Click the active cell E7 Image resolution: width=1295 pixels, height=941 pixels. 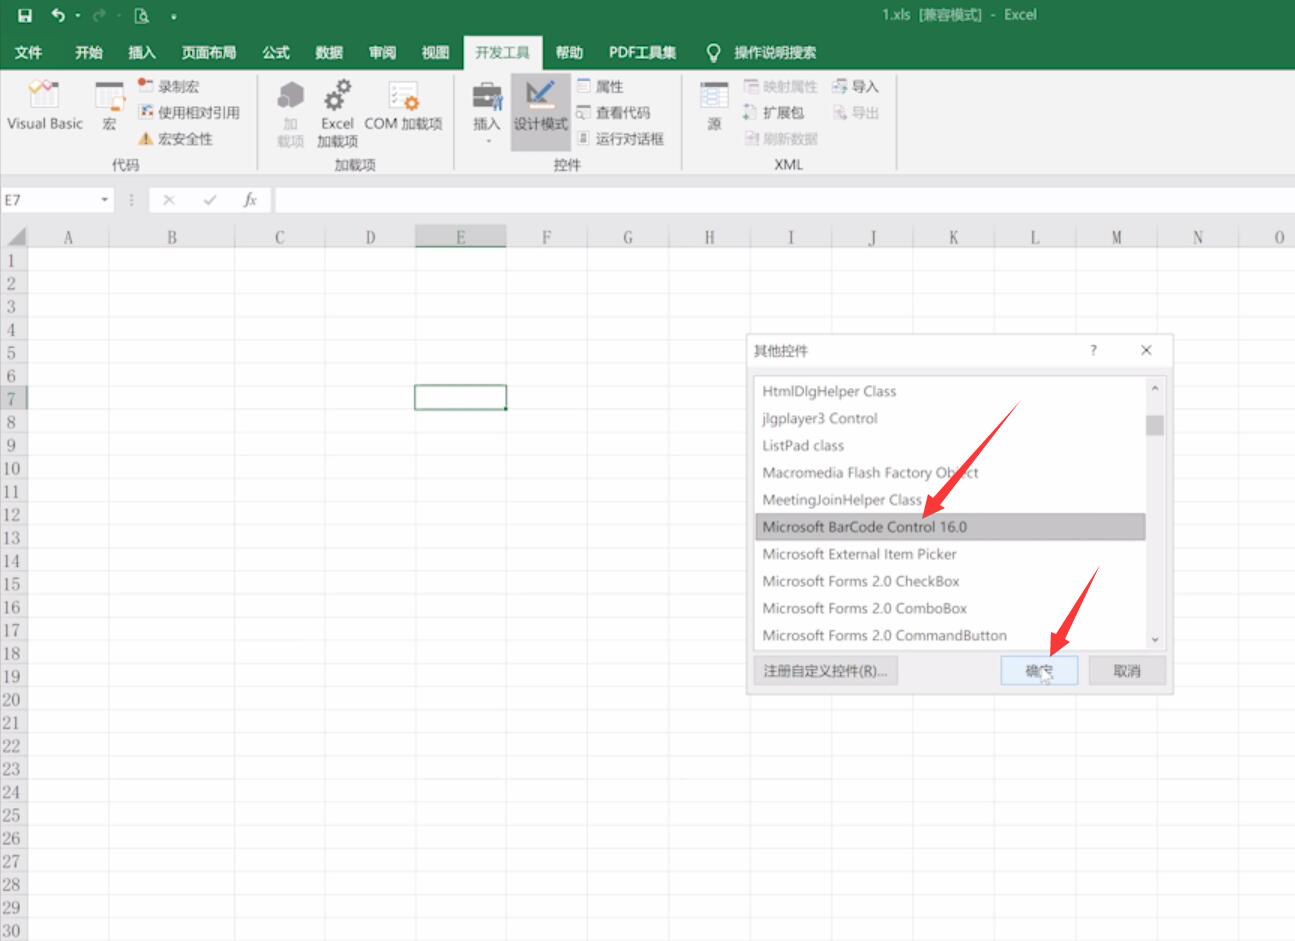[461, 398]
